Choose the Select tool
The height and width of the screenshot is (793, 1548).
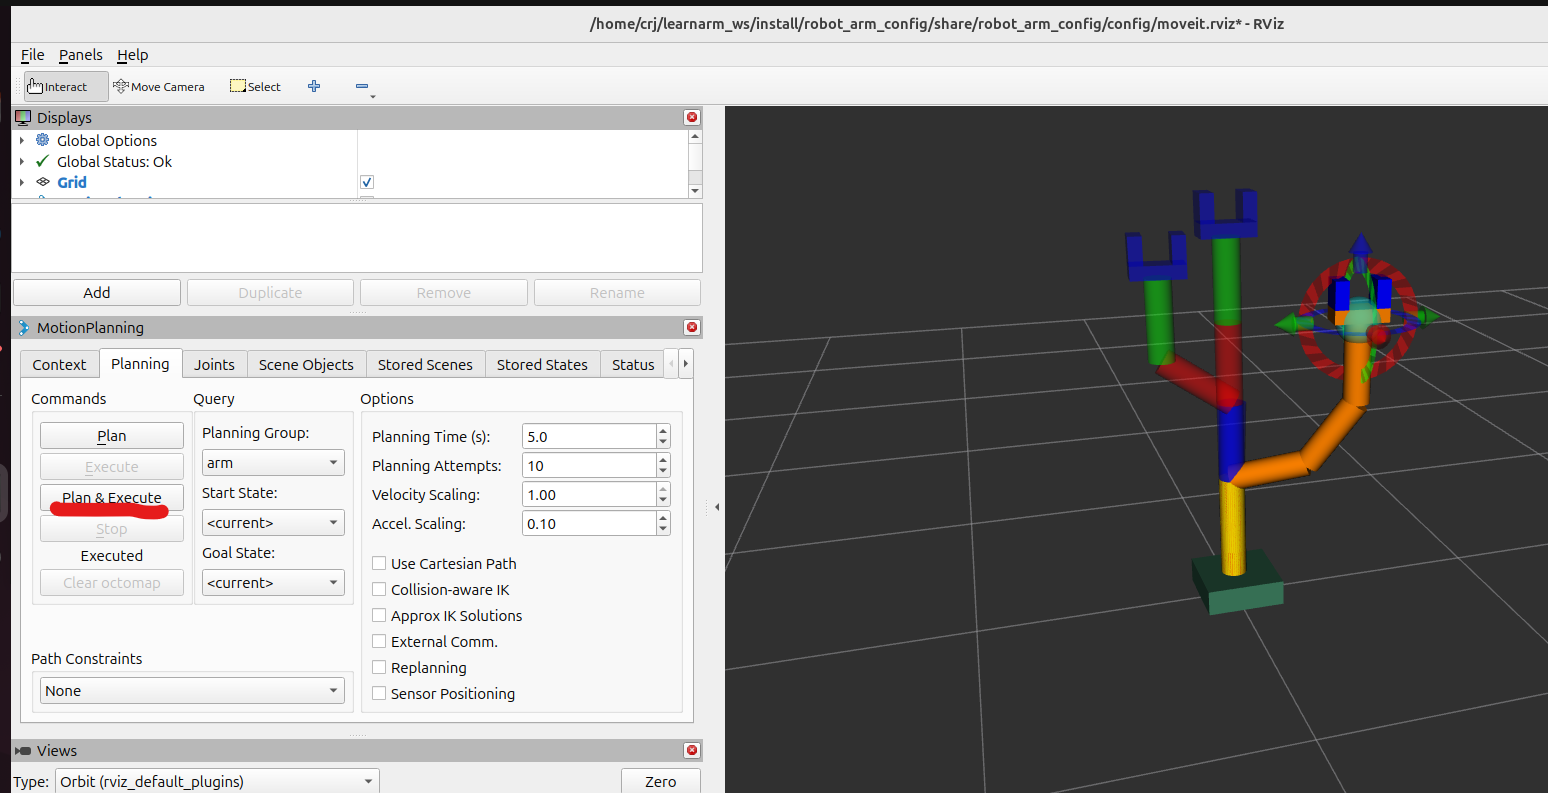click(x=255, y=86)
